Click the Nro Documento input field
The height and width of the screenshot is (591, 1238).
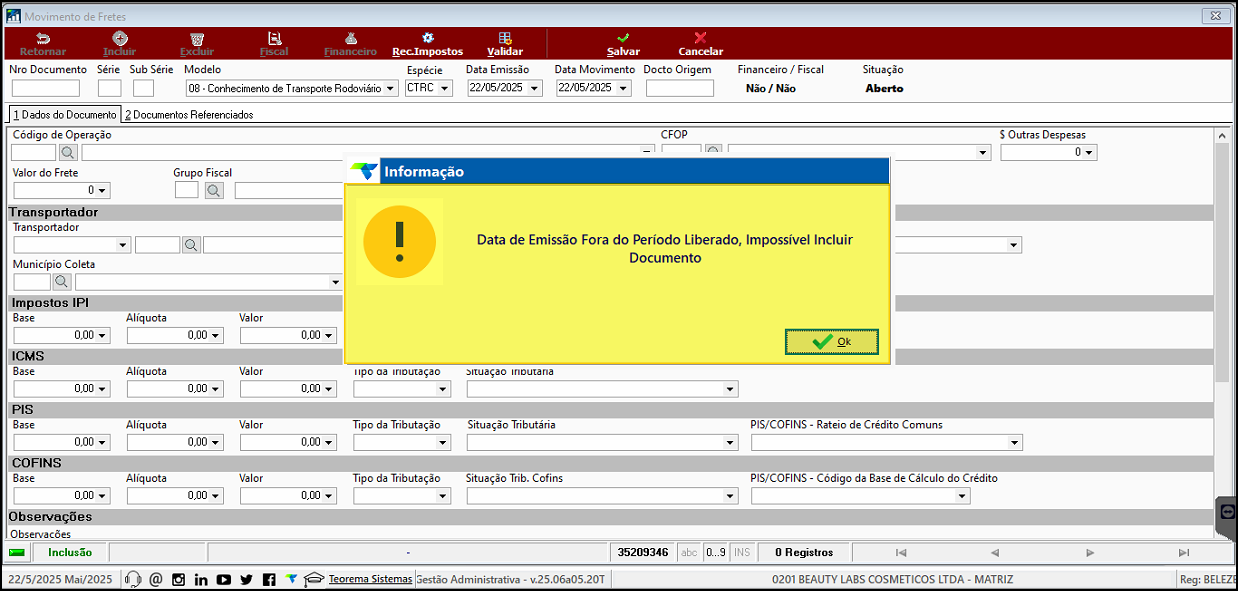point(46,88)
